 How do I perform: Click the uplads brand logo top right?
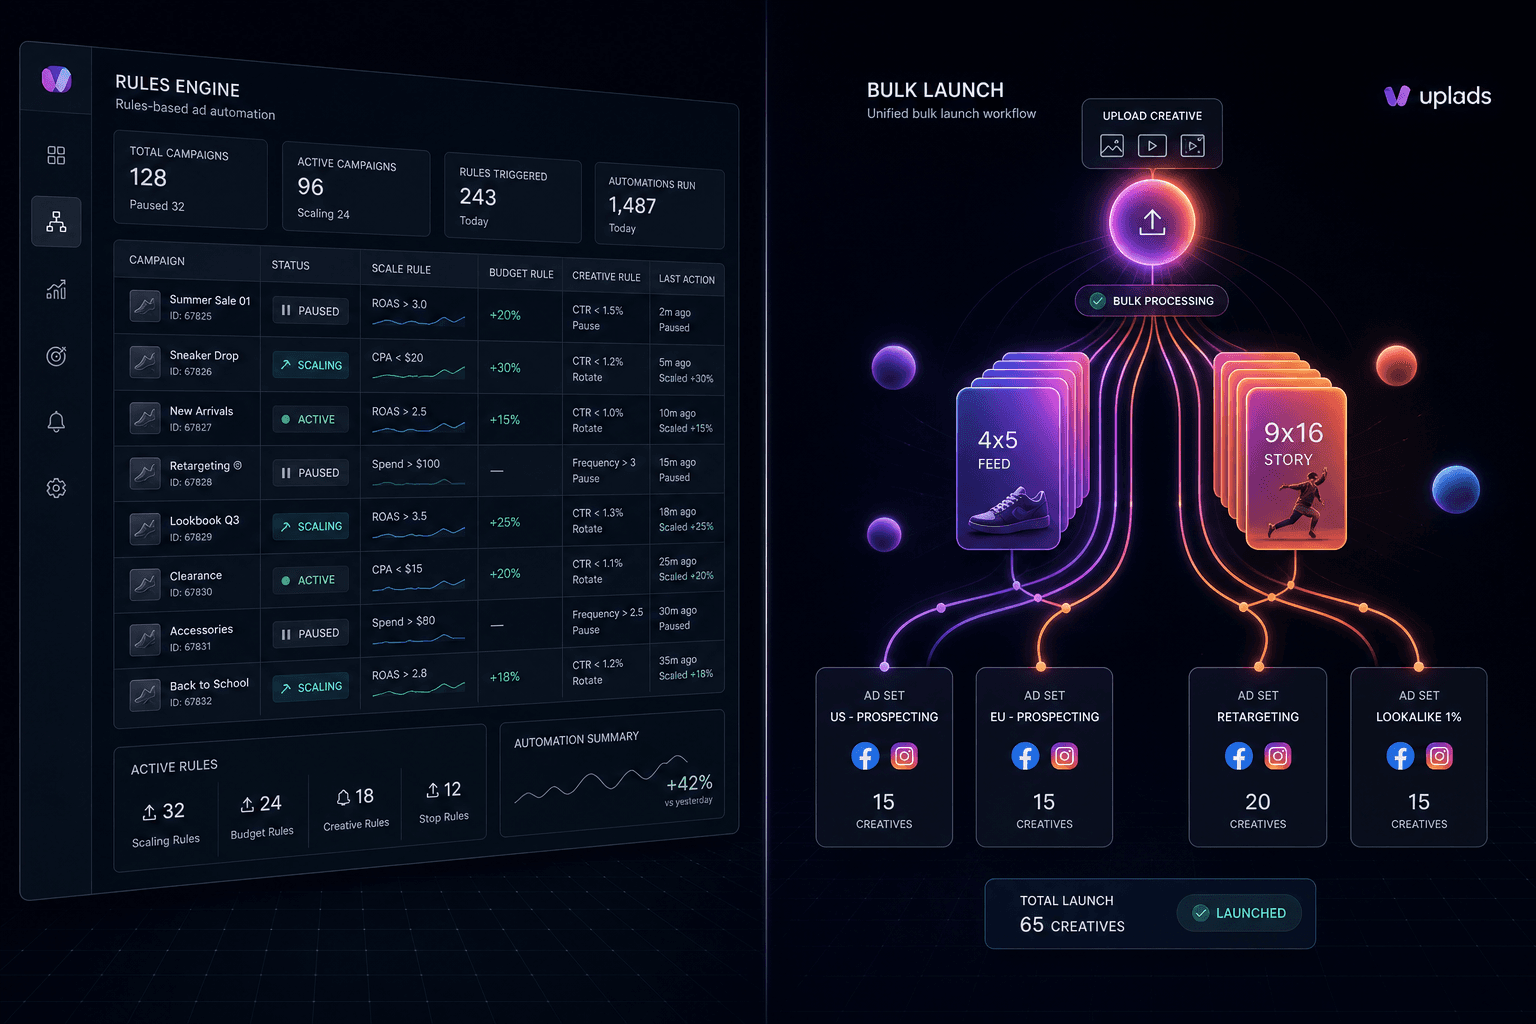point(1438,96)
